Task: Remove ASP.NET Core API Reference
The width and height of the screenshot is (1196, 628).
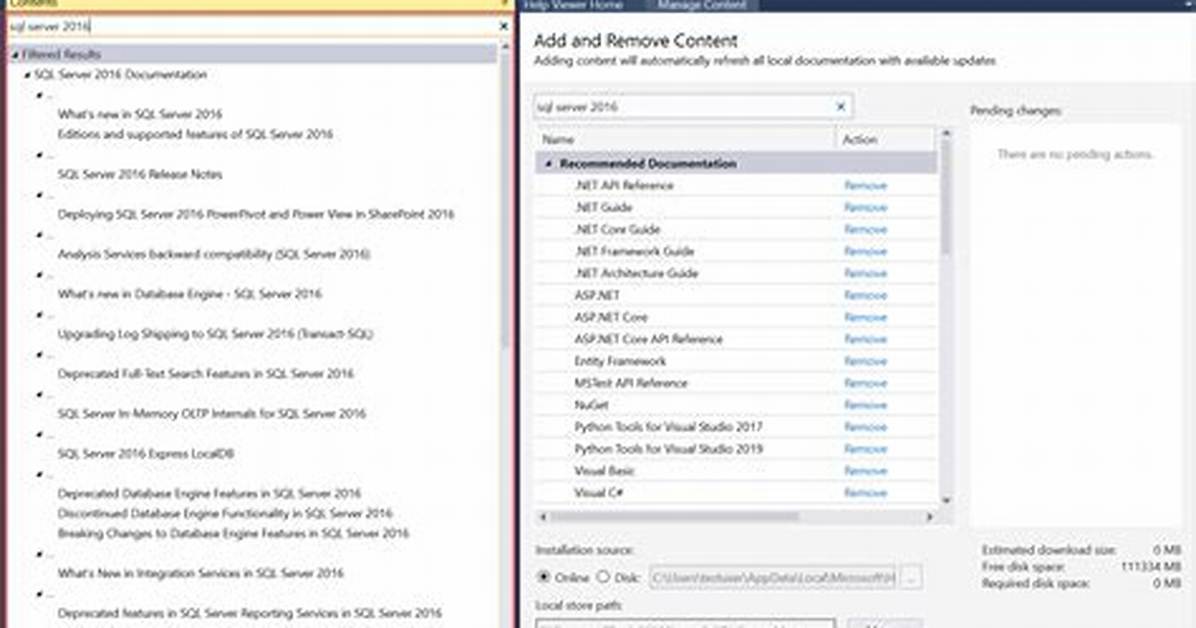Action: pos(865,340)
